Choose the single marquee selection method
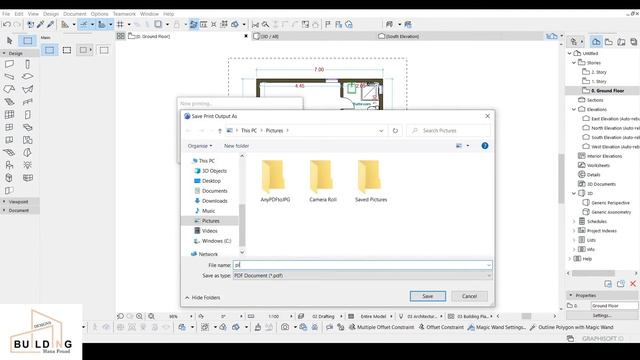Screen dimensions: 640x360 click(49, 50)
